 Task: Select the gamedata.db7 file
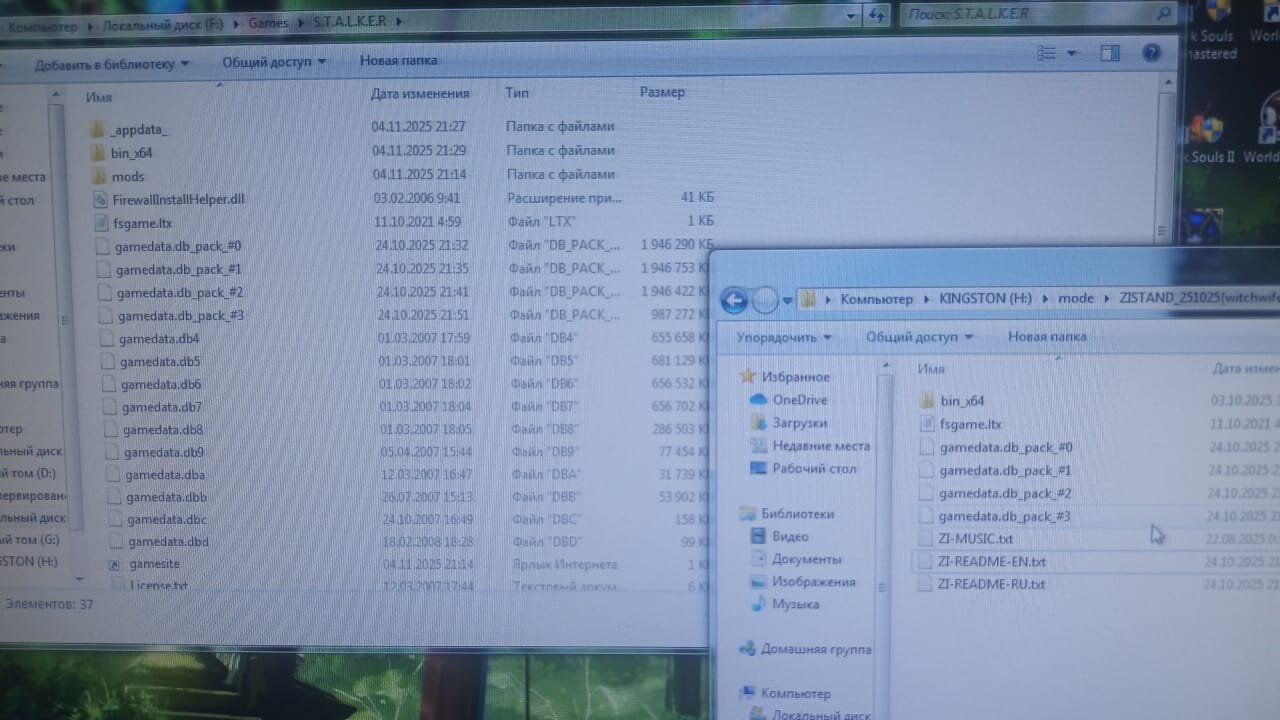click(x=153, y=407)
